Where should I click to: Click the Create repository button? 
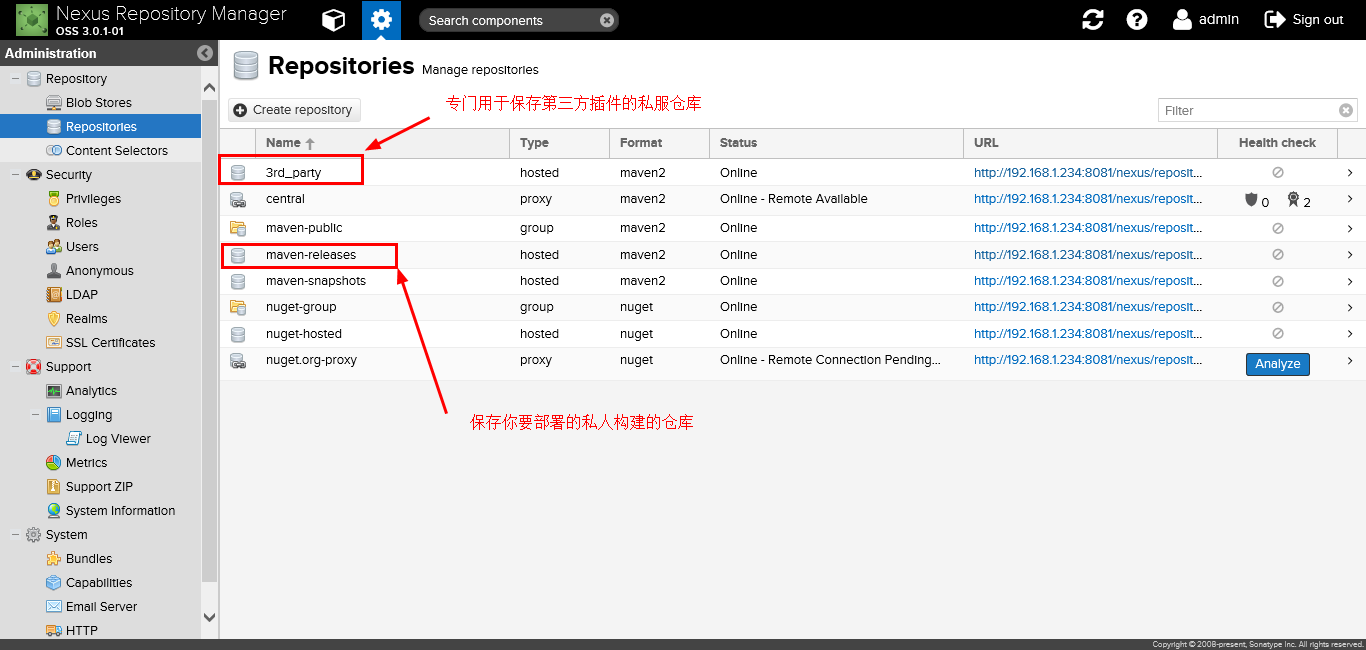click(x=294, y=110)
